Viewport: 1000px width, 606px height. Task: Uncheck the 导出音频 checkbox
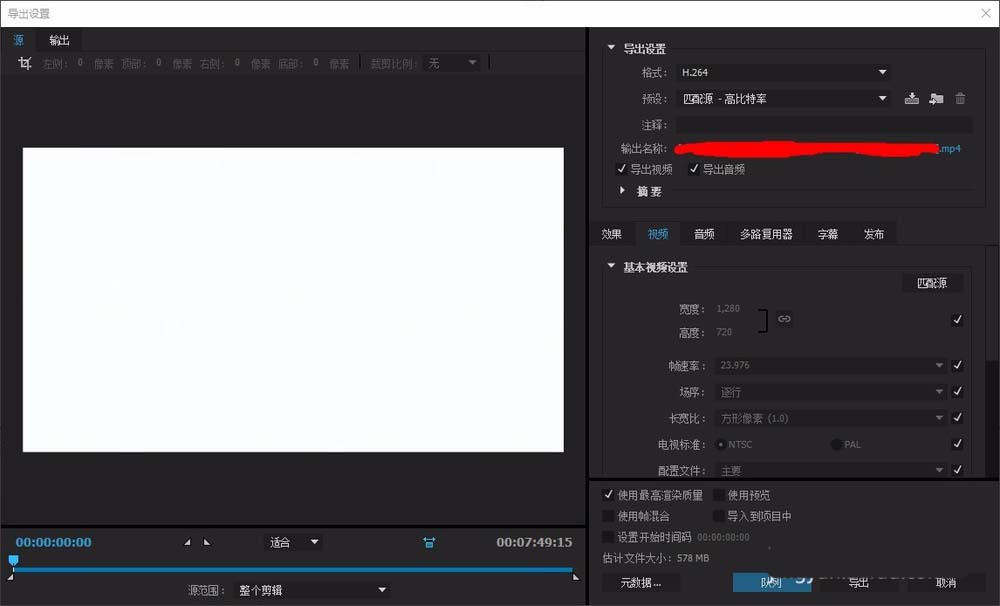(694, 168)
